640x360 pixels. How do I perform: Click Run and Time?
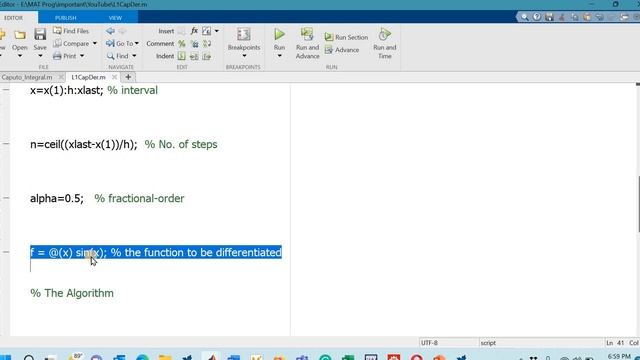[x=384, y=43]
